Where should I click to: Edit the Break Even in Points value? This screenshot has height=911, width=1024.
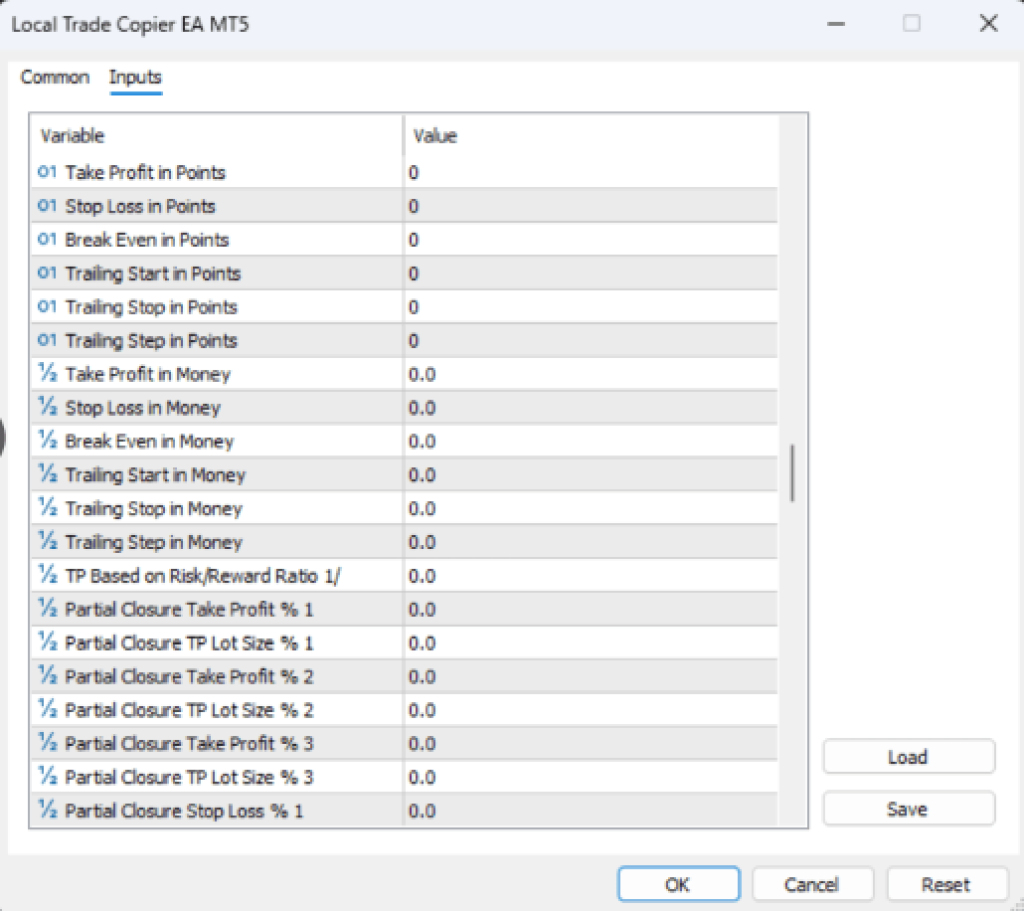(591, 240)
